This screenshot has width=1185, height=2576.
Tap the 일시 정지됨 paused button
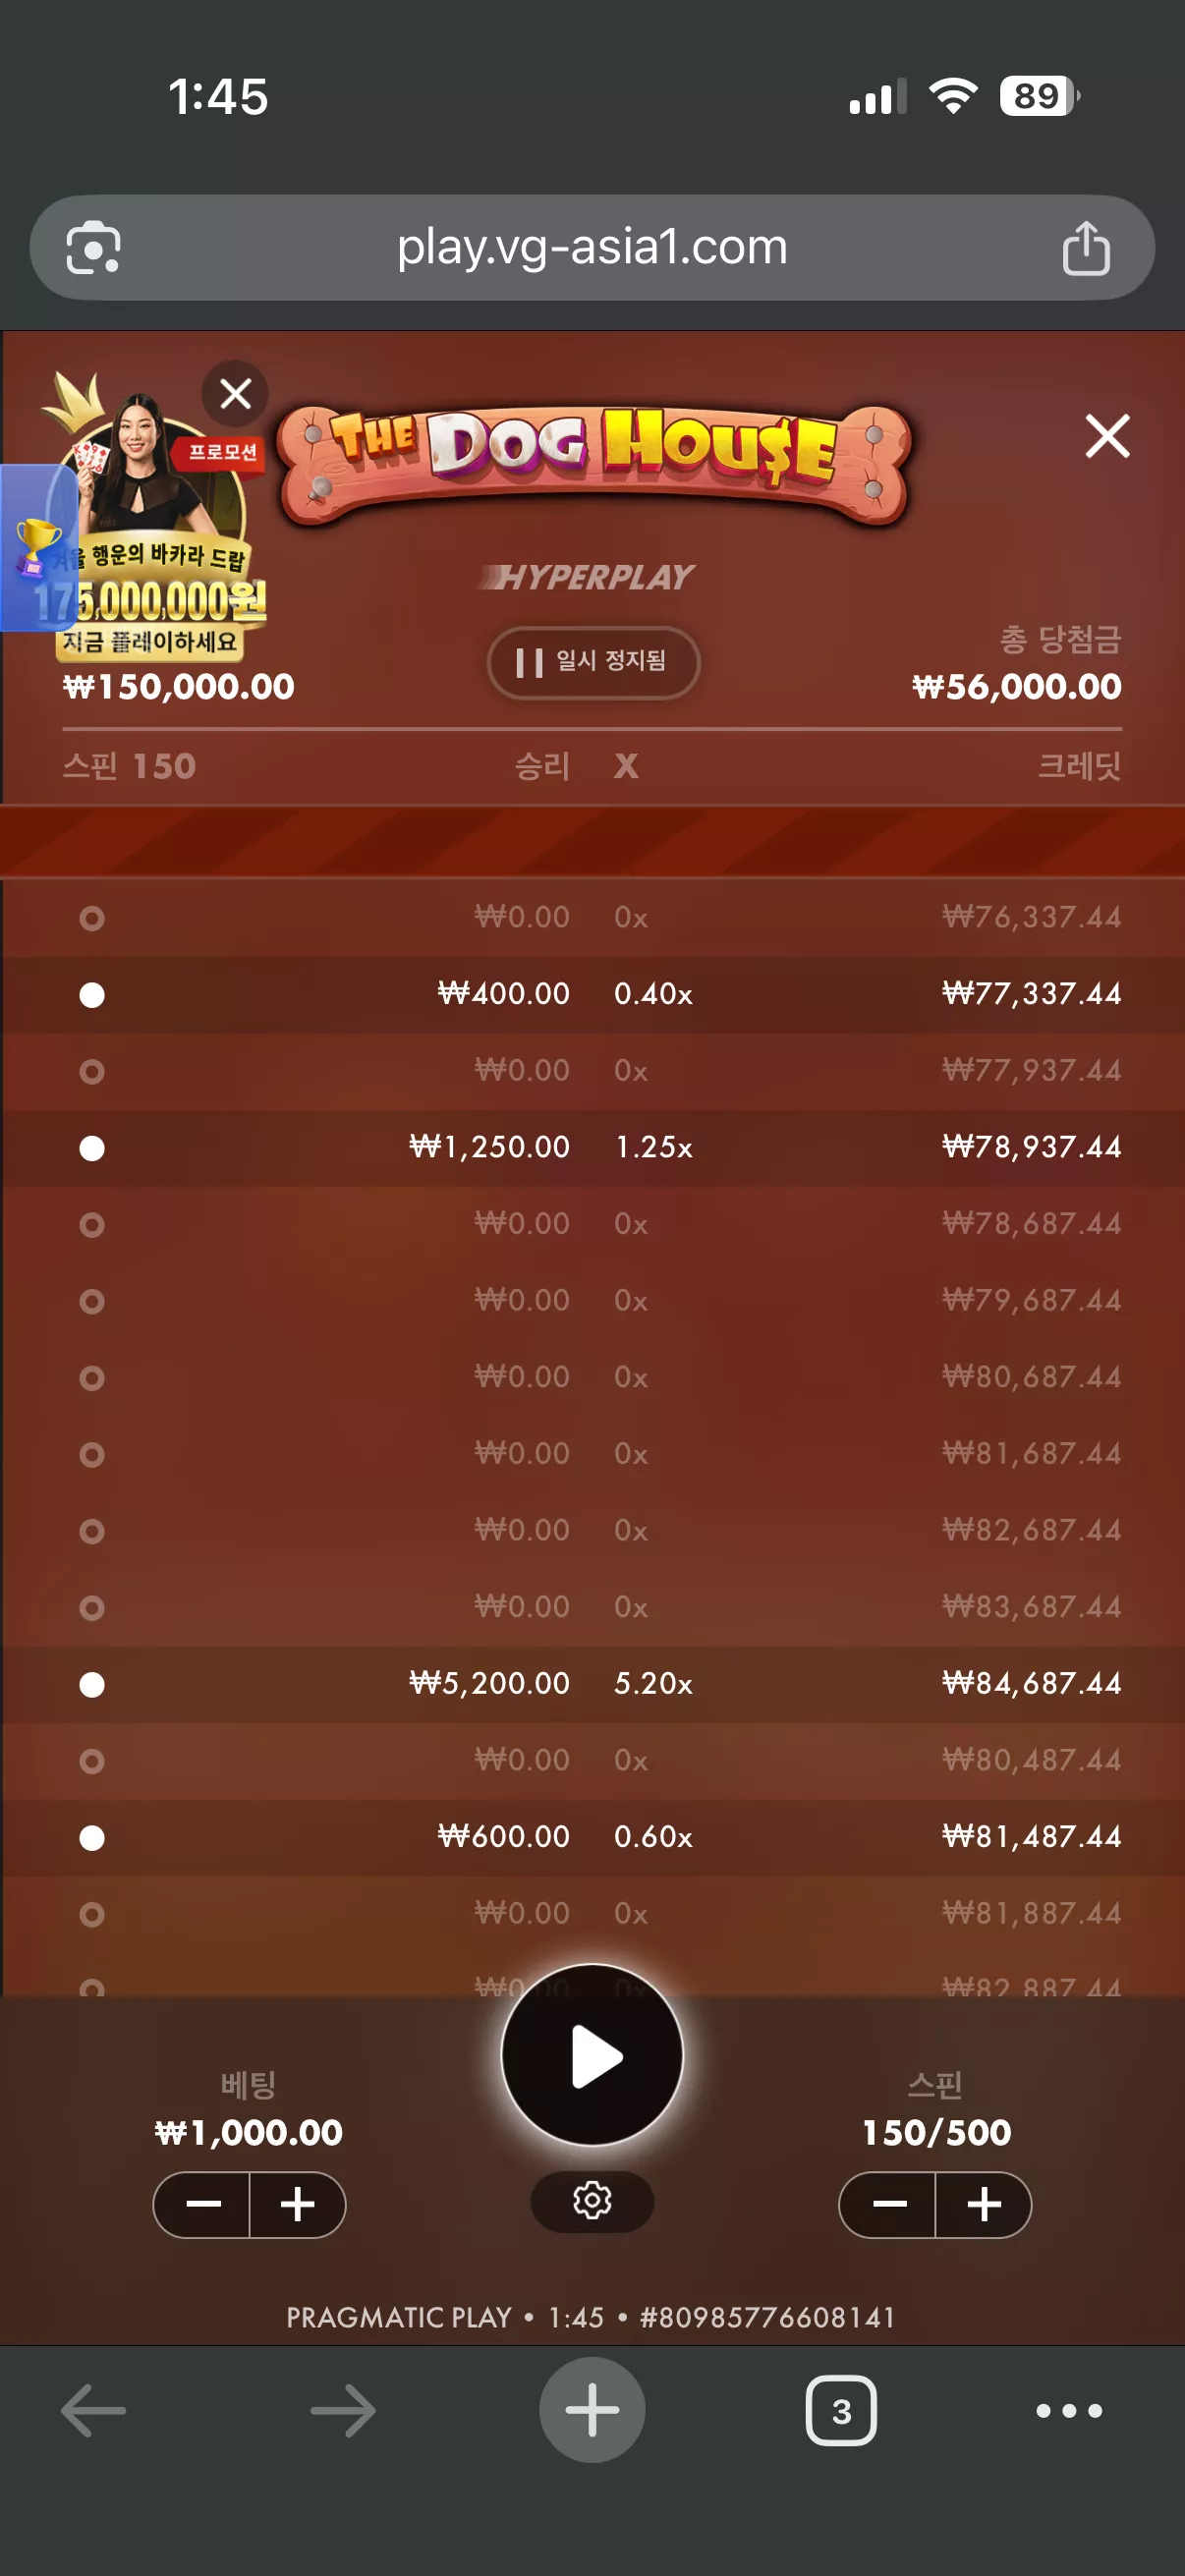(593, 662)
